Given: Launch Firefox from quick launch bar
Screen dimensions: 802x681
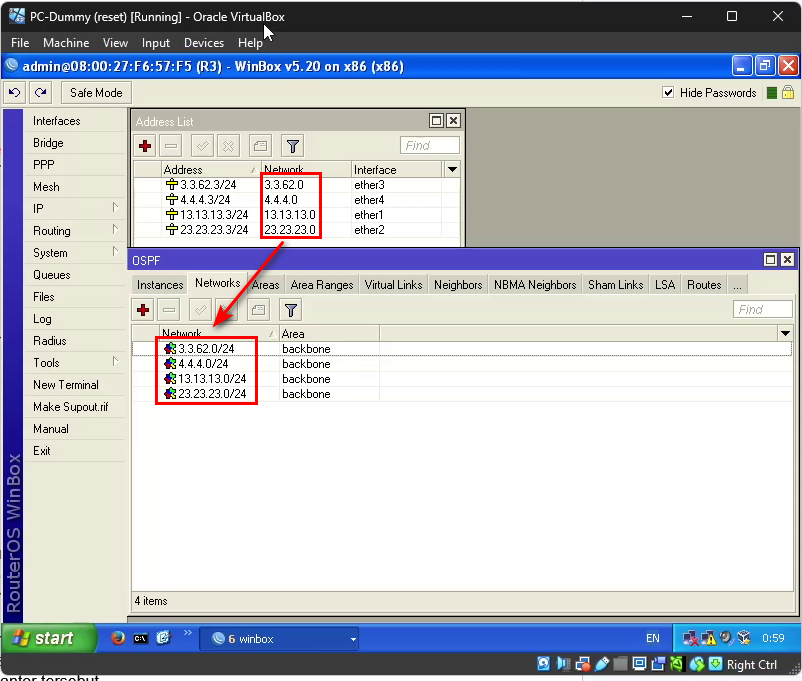Looking at the screenshot, I should pos(118,638).
